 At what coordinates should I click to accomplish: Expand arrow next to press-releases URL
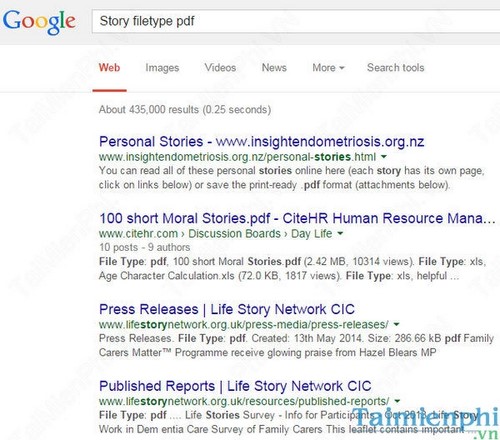pyautogui.click(x=396, y=324)
